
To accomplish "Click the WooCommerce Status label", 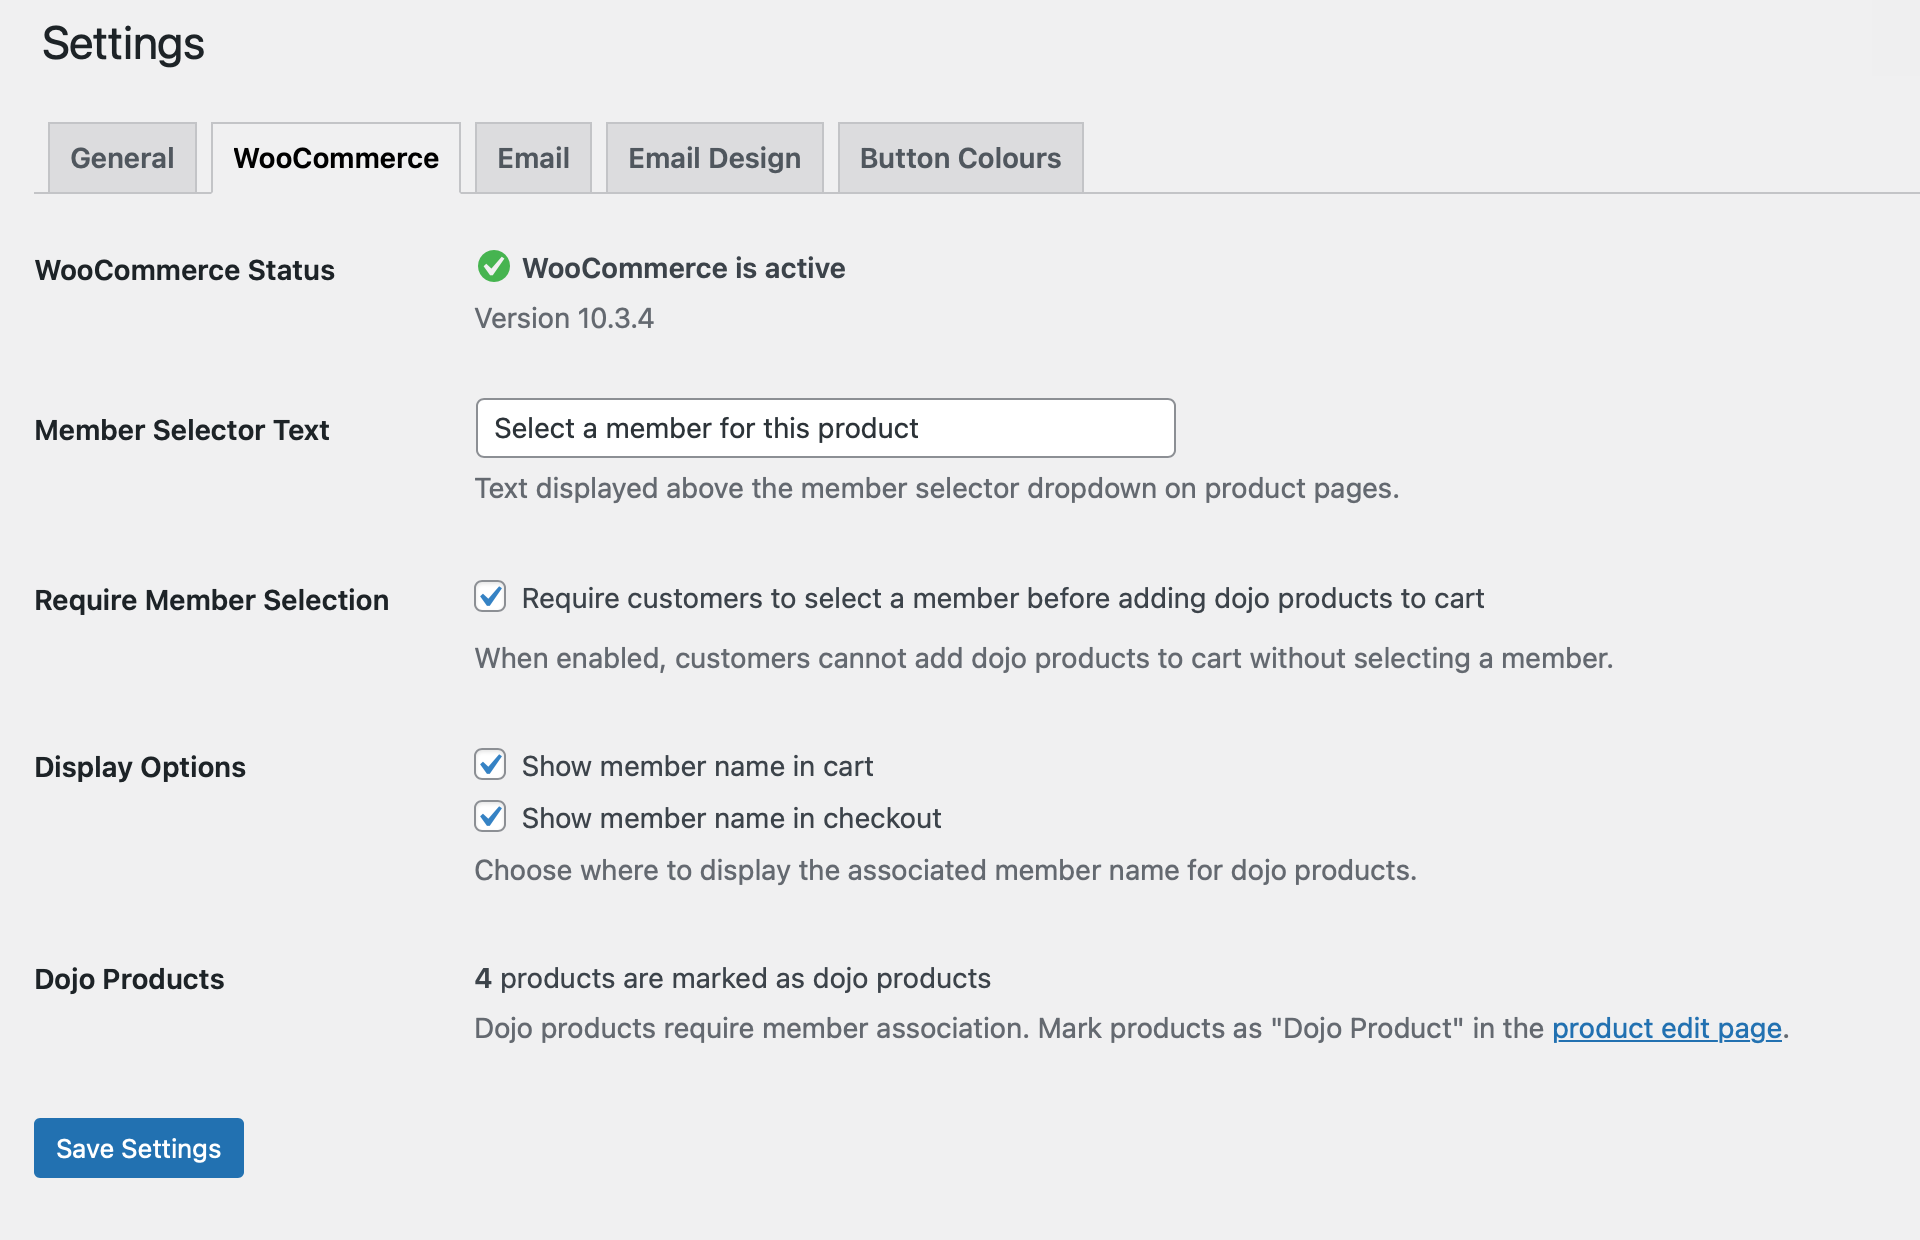I will point(184,269).
